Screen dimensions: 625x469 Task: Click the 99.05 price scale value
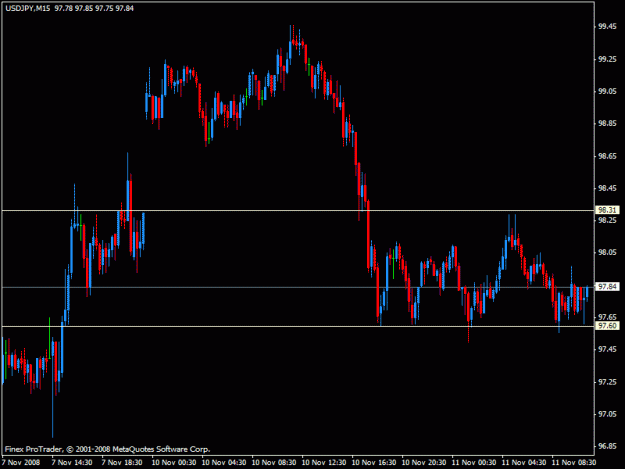point(607,91)
